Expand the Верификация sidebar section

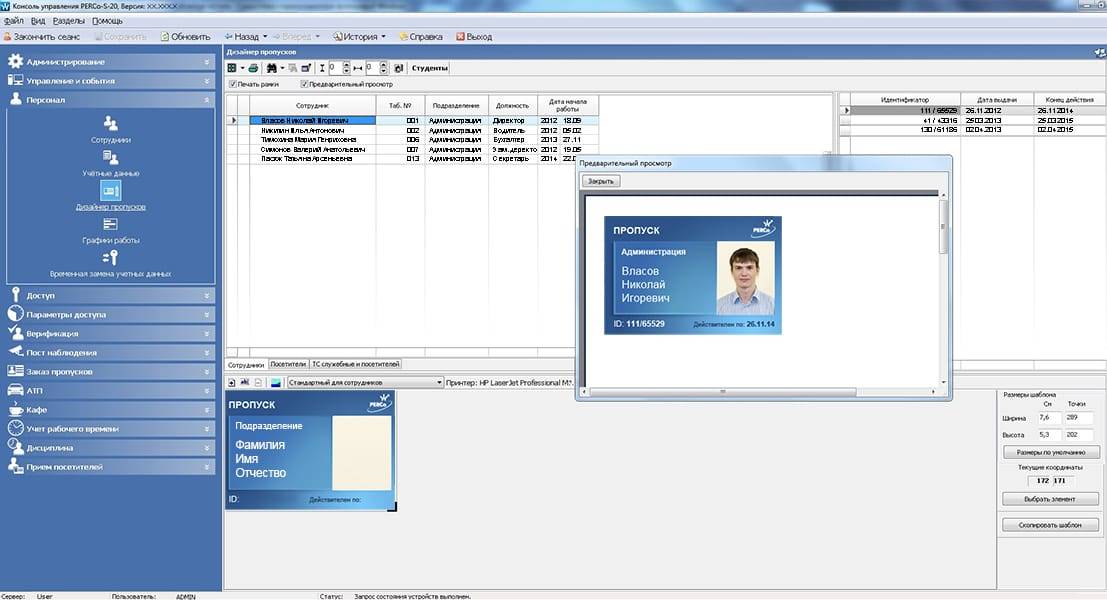tap(110, 334)
